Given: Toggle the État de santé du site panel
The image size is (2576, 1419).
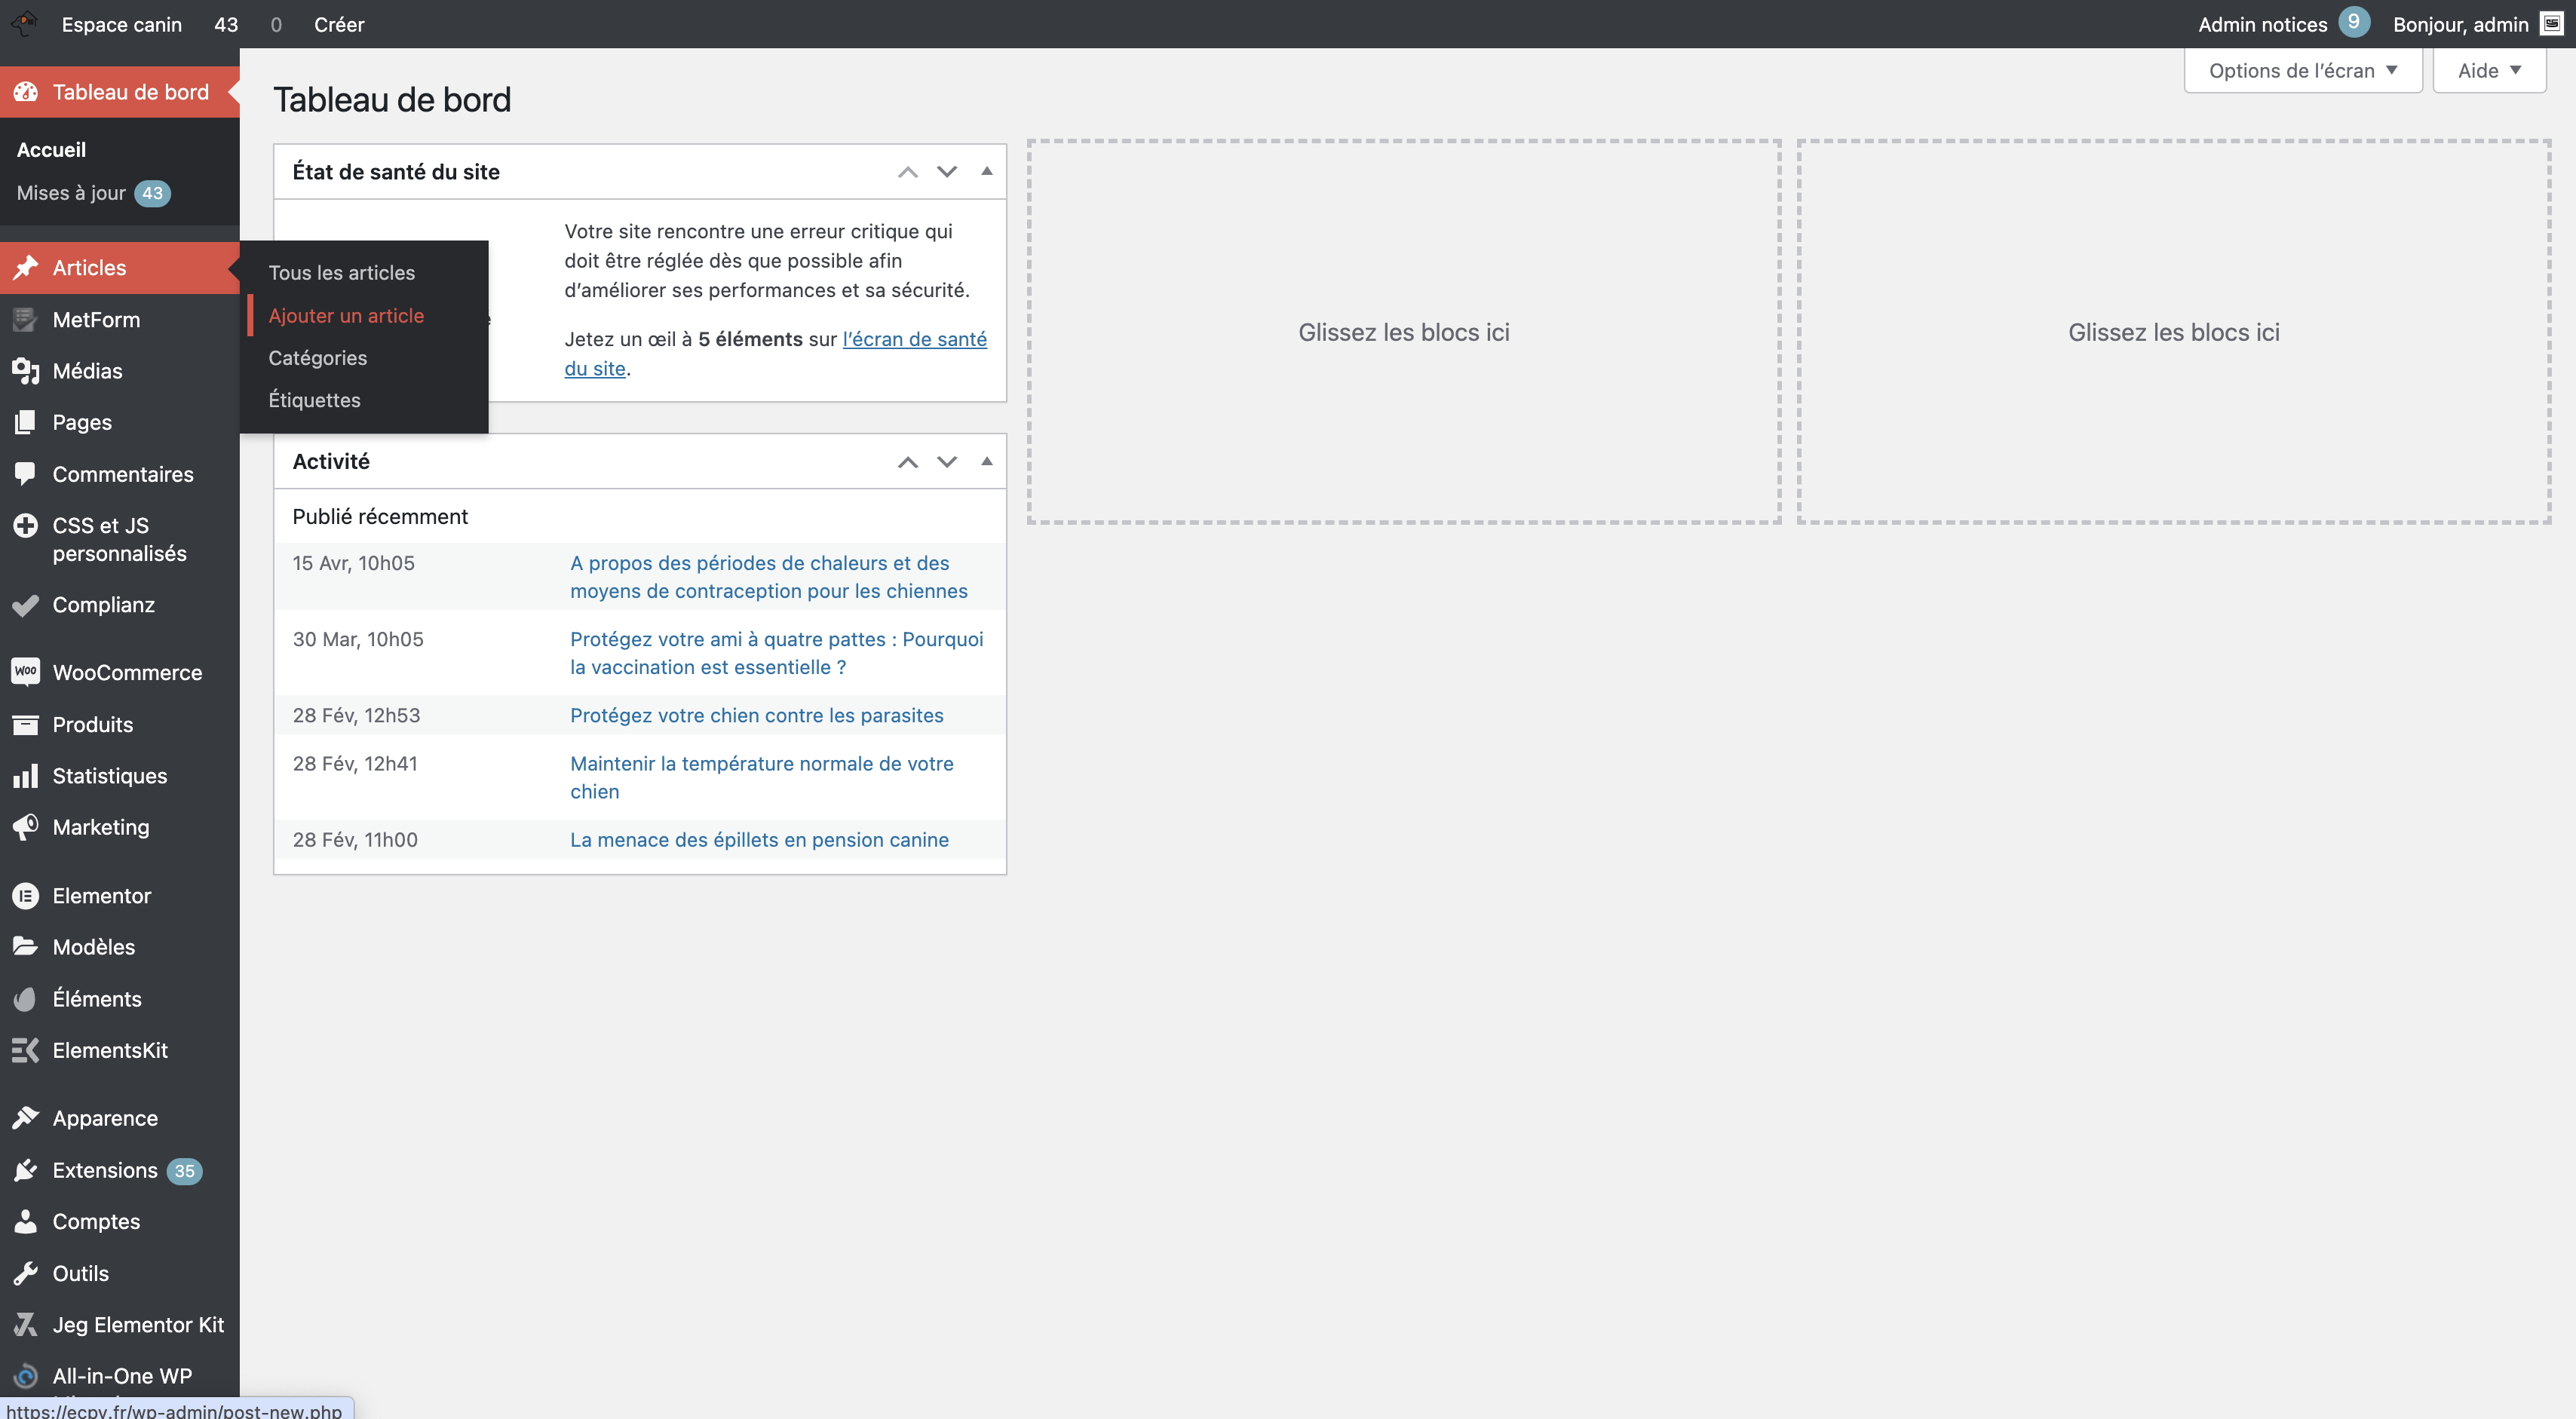Looking at the screenshot, I should tap(986, 171).
